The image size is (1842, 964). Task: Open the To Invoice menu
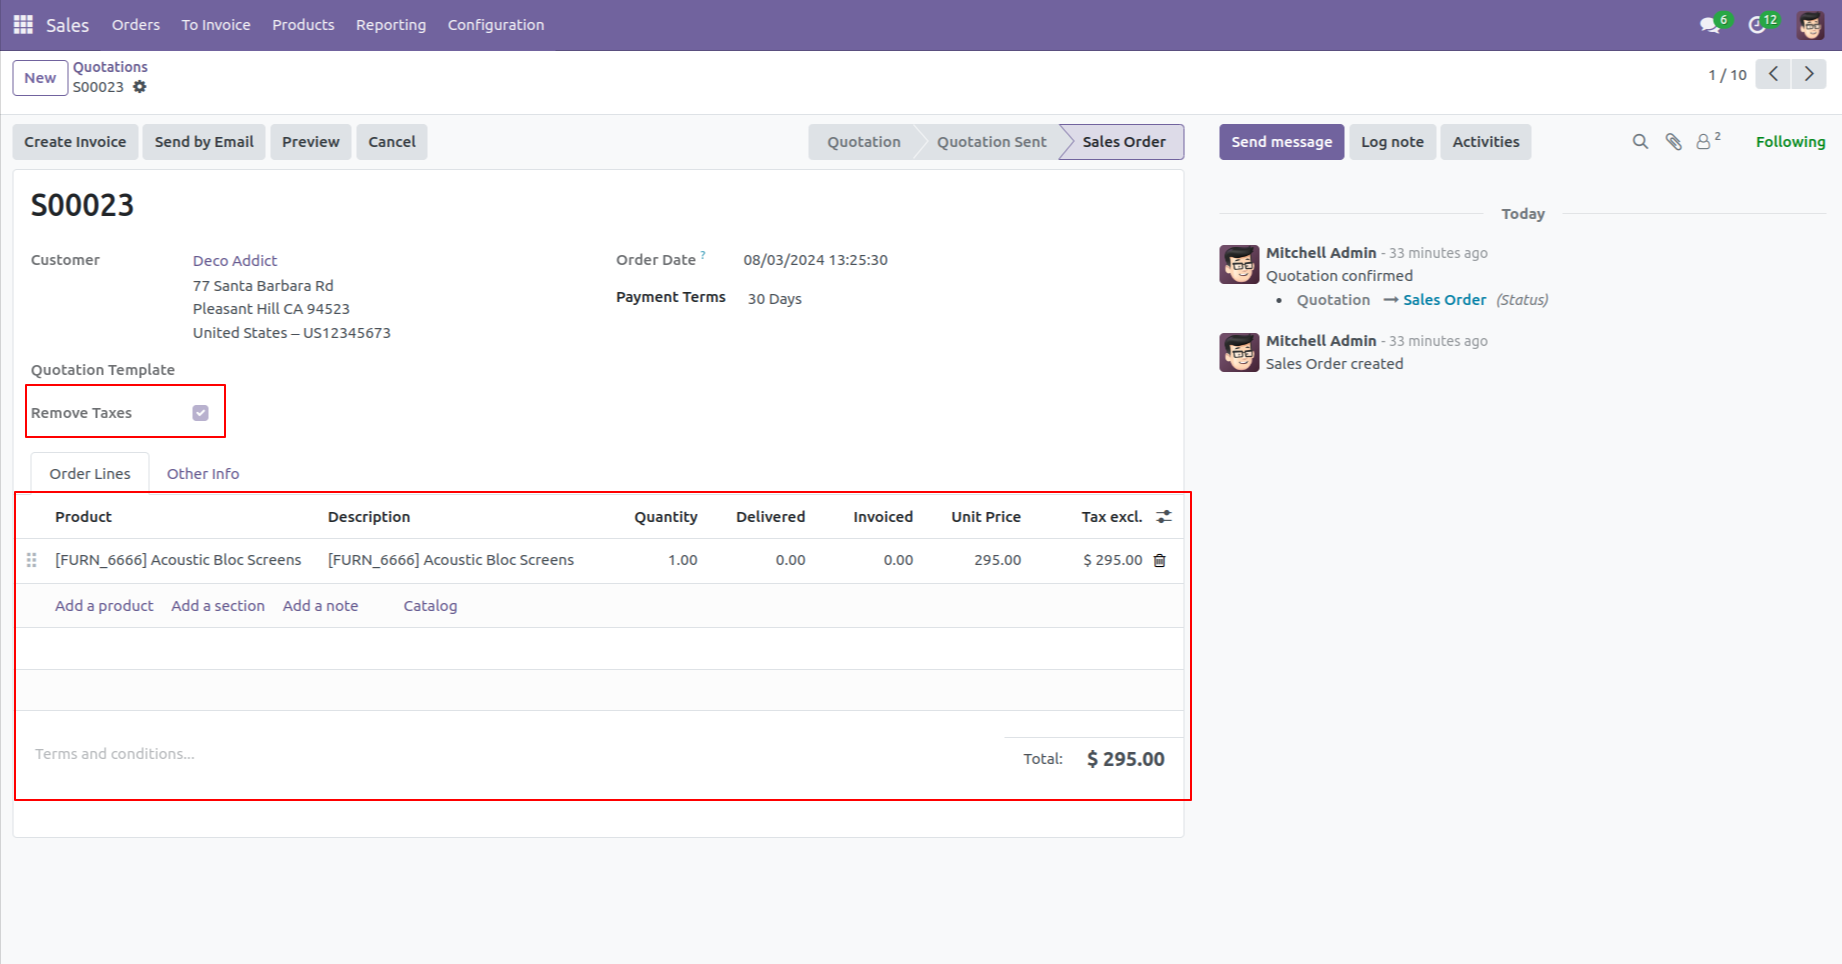(x=216, y=24)
